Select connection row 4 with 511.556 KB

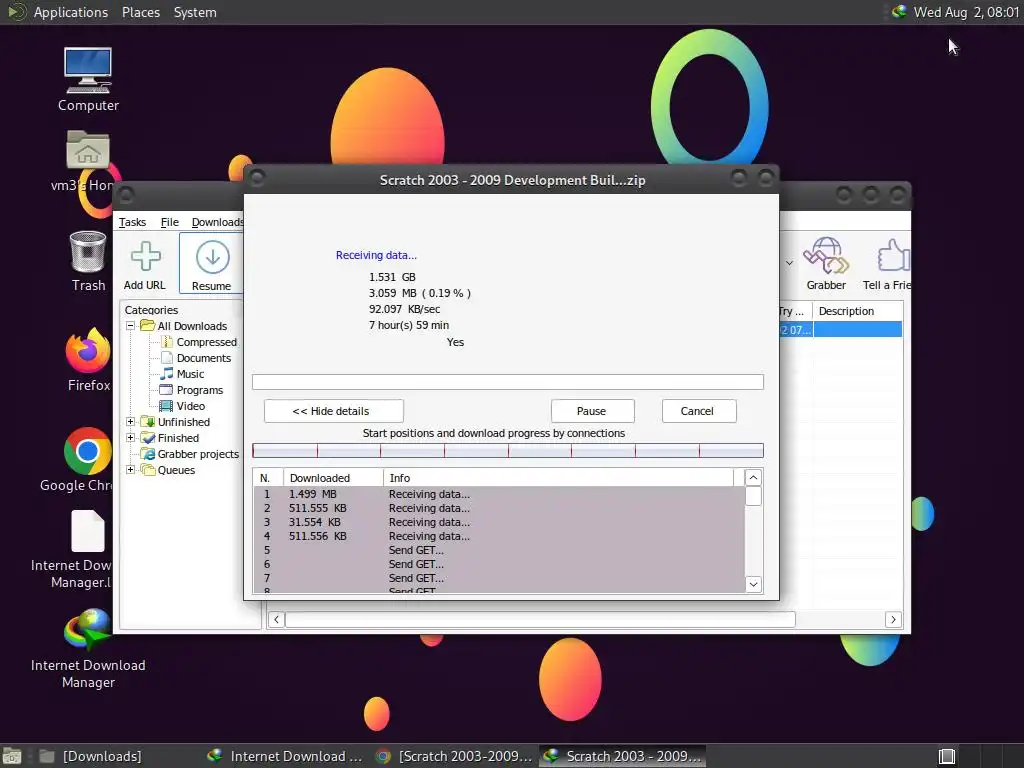499,536
